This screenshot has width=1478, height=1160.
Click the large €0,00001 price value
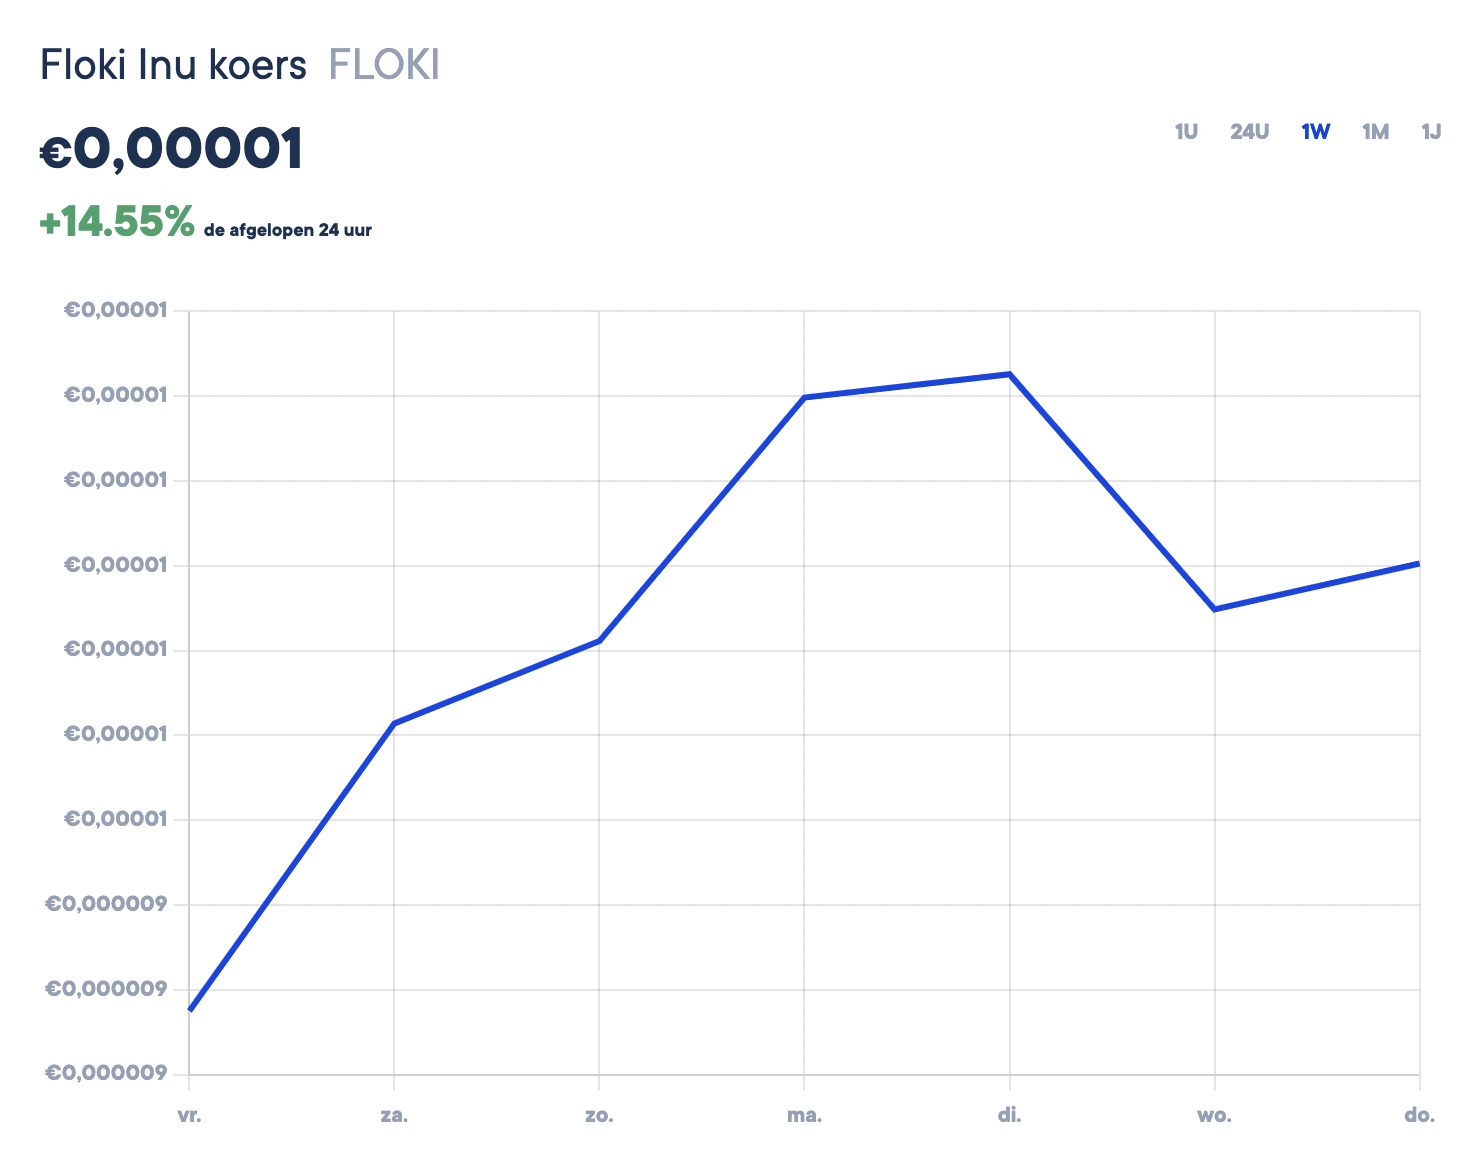pyautogui.click(x=171, y=150)
